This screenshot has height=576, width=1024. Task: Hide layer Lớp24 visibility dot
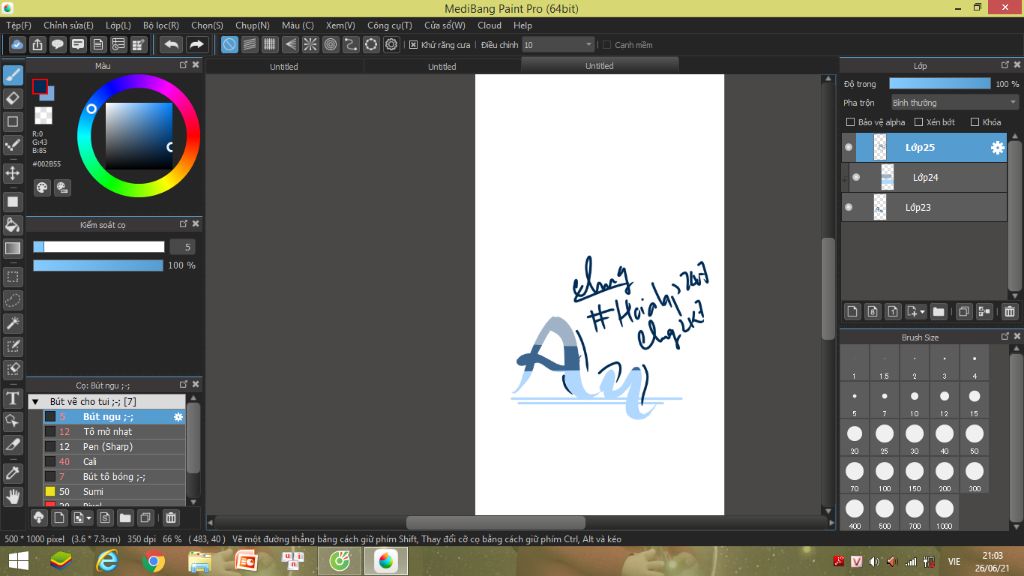coord(856,178)
